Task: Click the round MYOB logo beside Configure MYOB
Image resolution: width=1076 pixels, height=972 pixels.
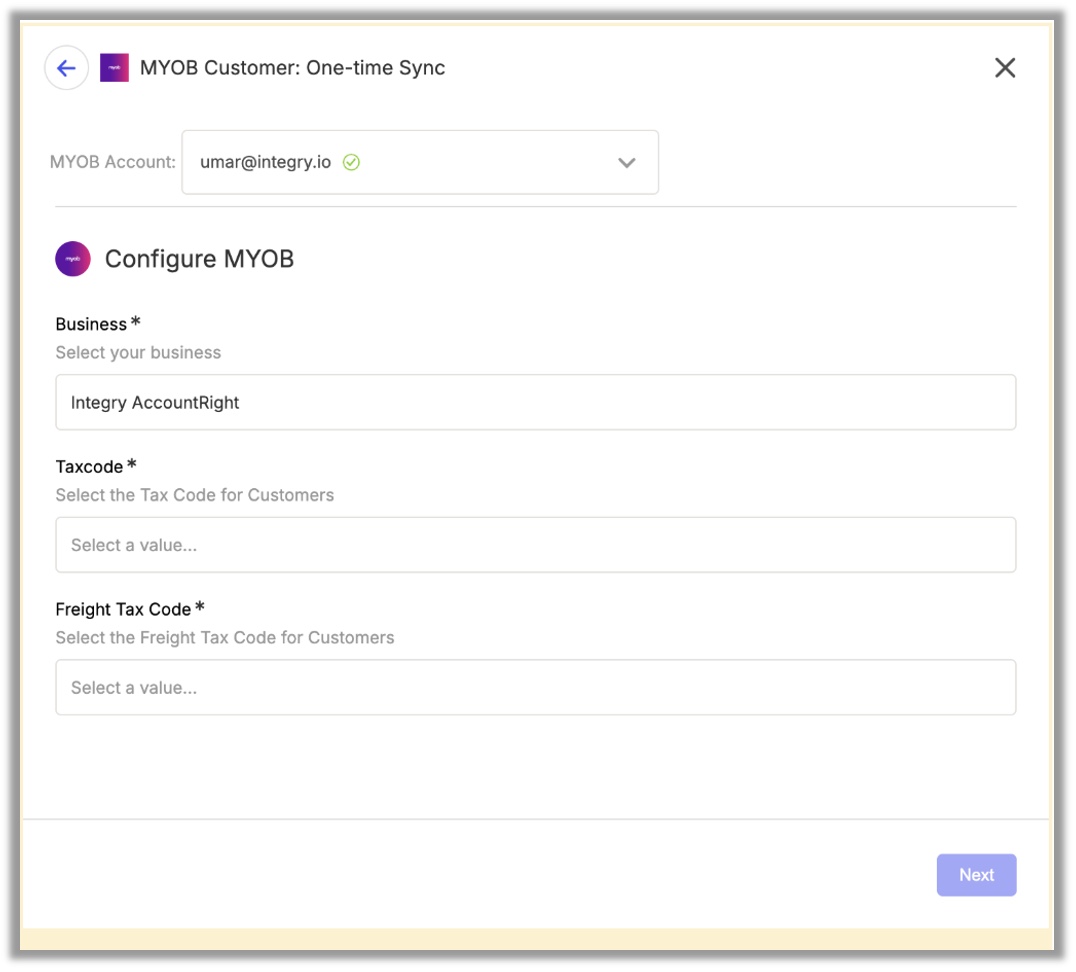Action: coord(73,259)
